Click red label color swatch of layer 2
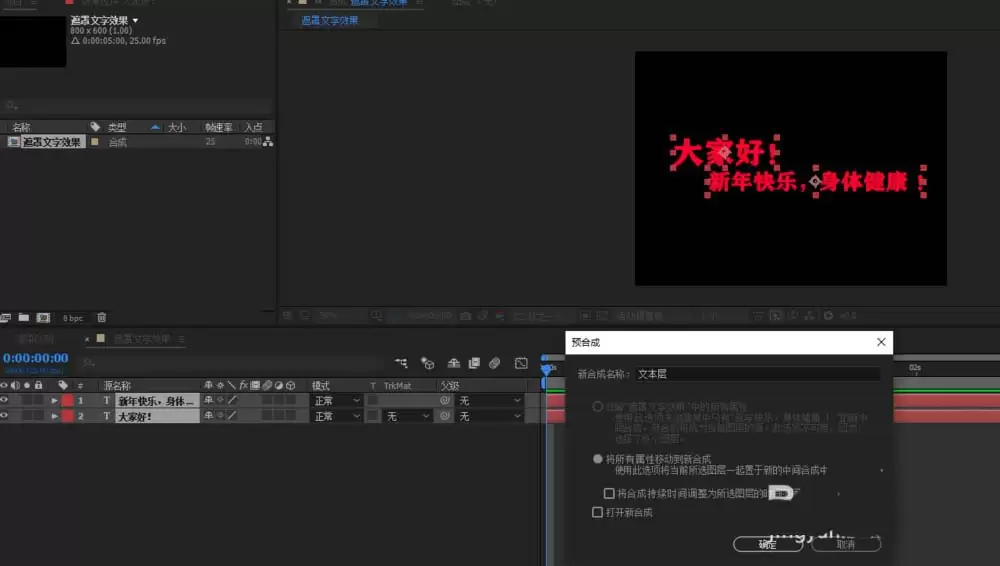1000x566 pixels. [68, 416]
